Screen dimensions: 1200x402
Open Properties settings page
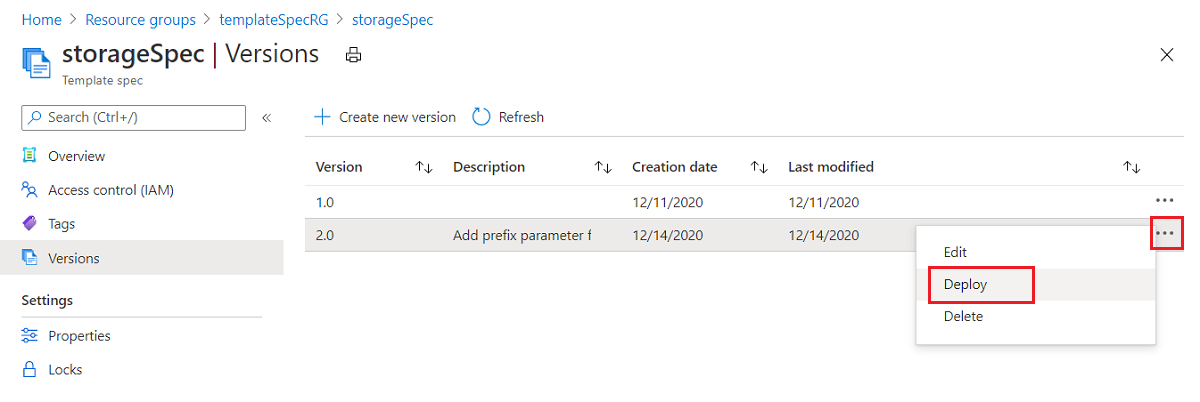coord(79,336)
